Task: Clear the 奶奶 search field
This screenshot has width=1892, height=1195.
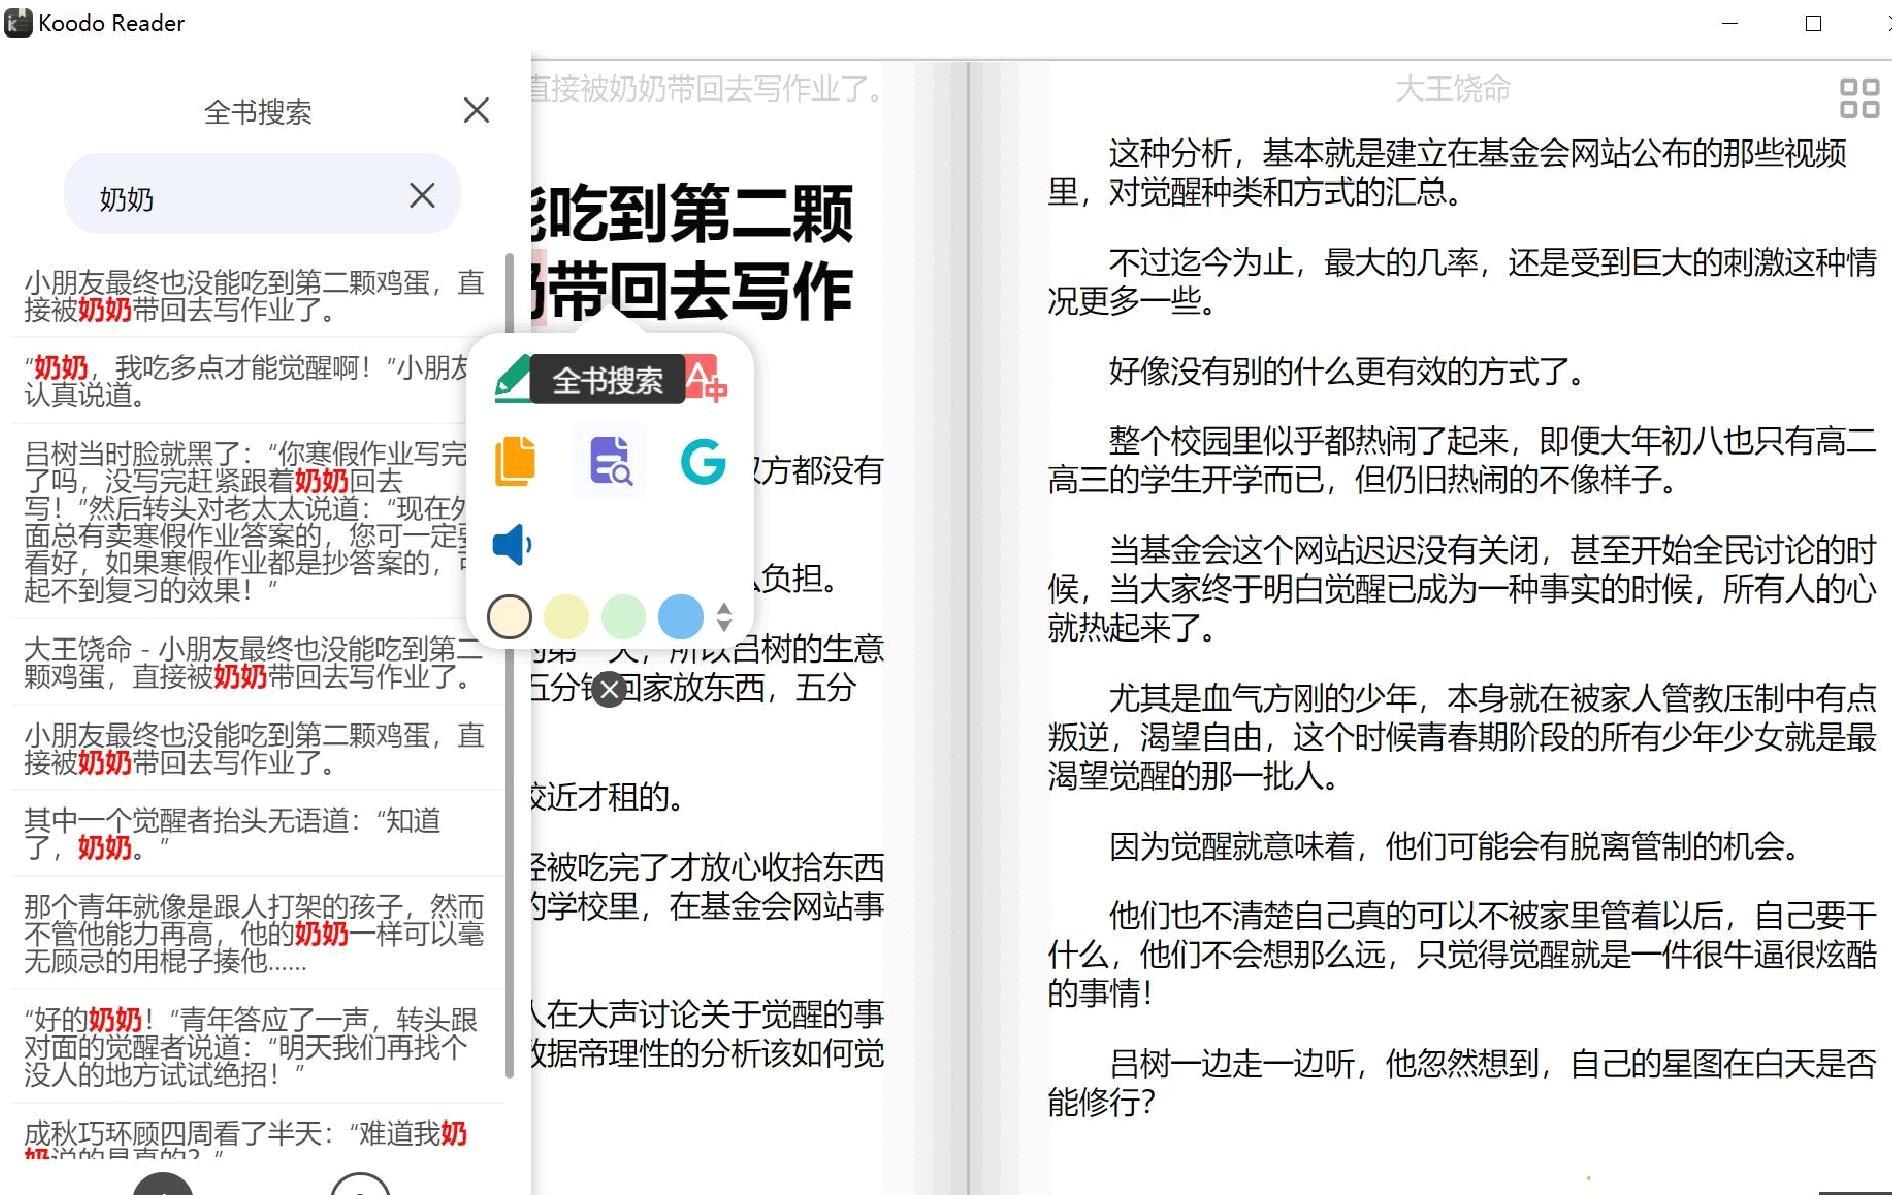Action: 422,196
